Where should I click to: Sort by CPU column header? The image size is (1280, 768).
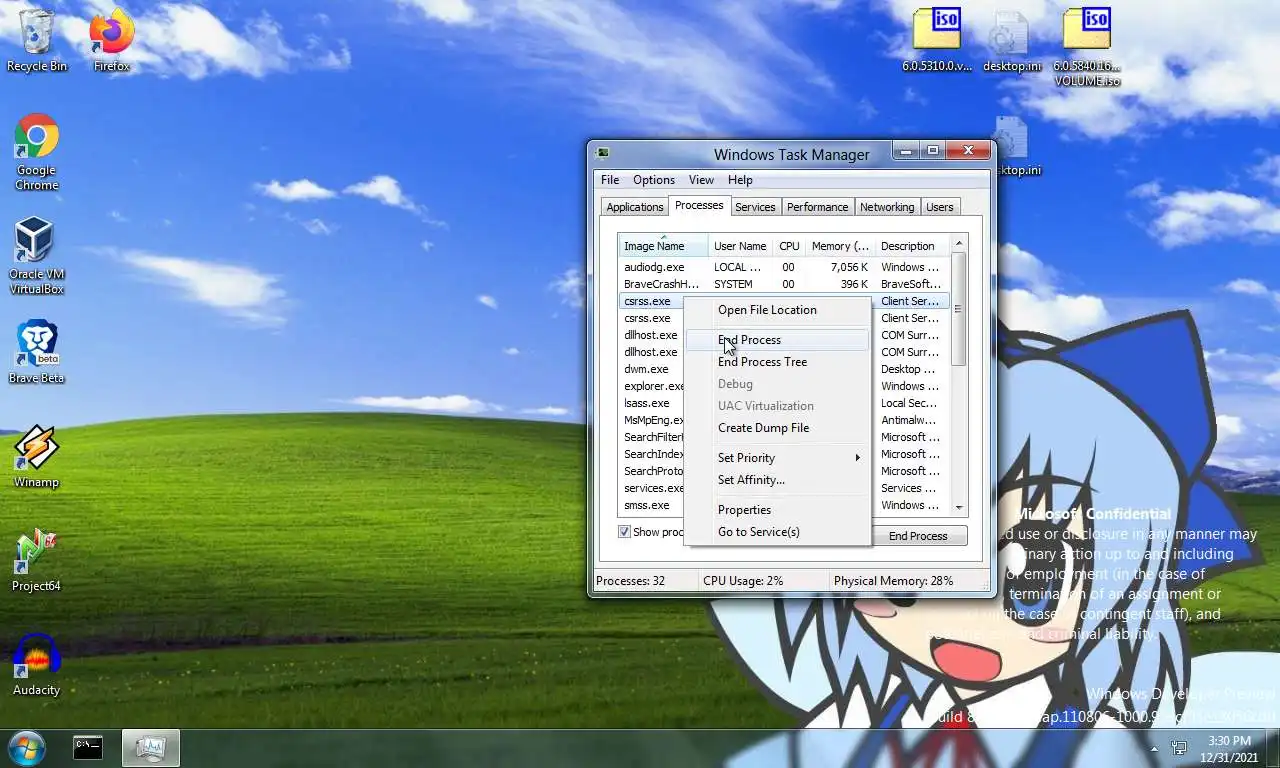pos(789,246)
